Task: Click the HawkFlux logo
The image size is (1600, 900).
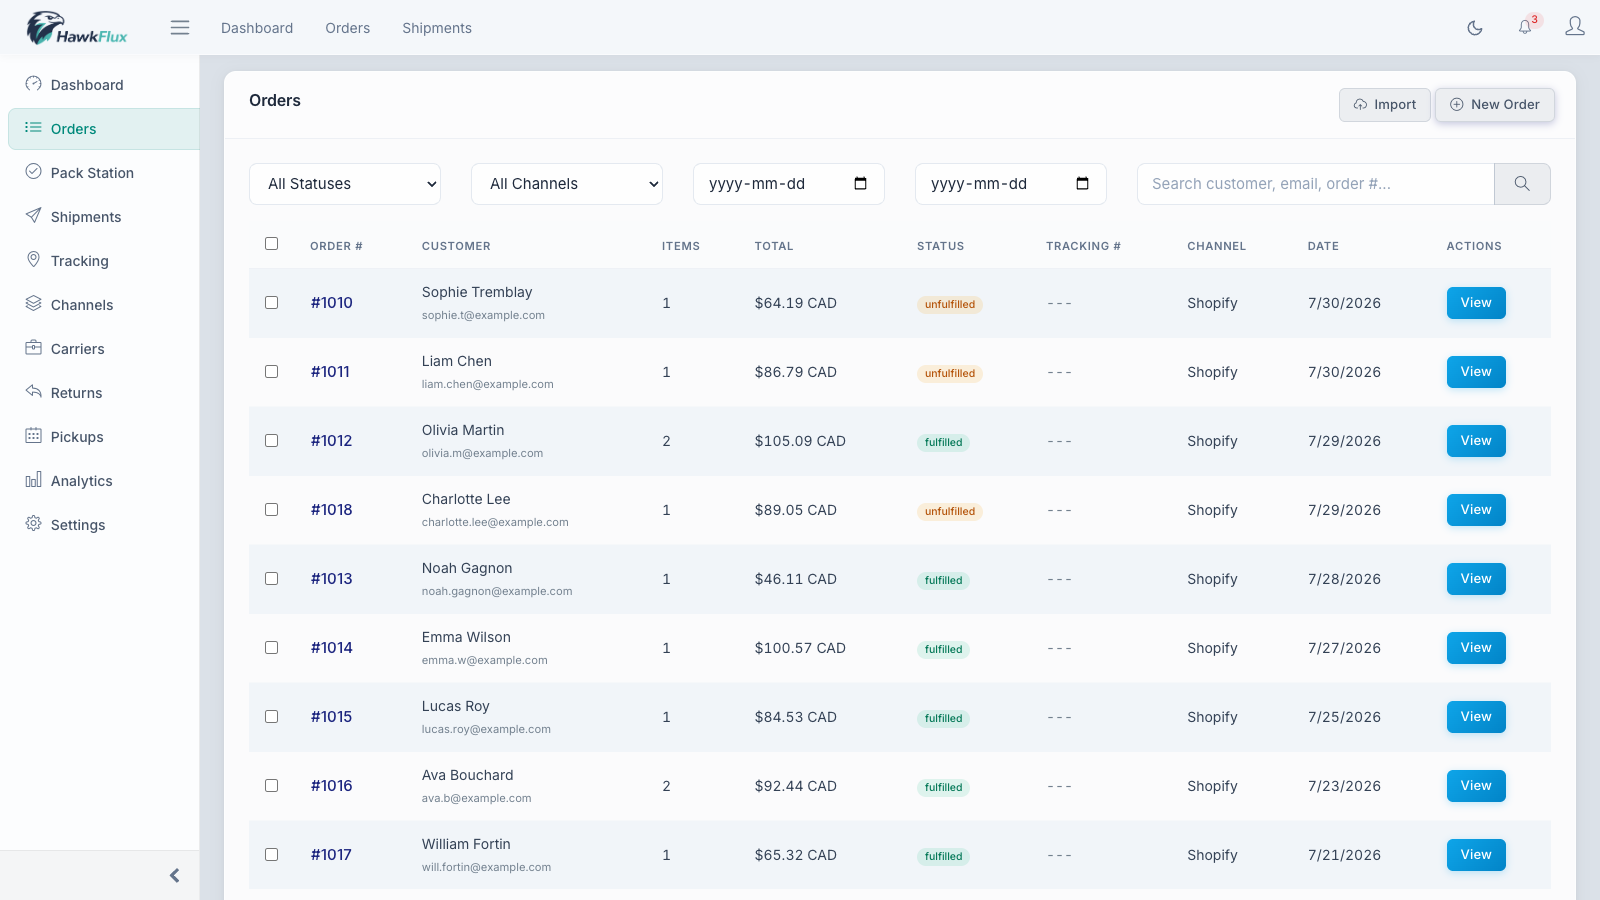Action: coord(77,28)
